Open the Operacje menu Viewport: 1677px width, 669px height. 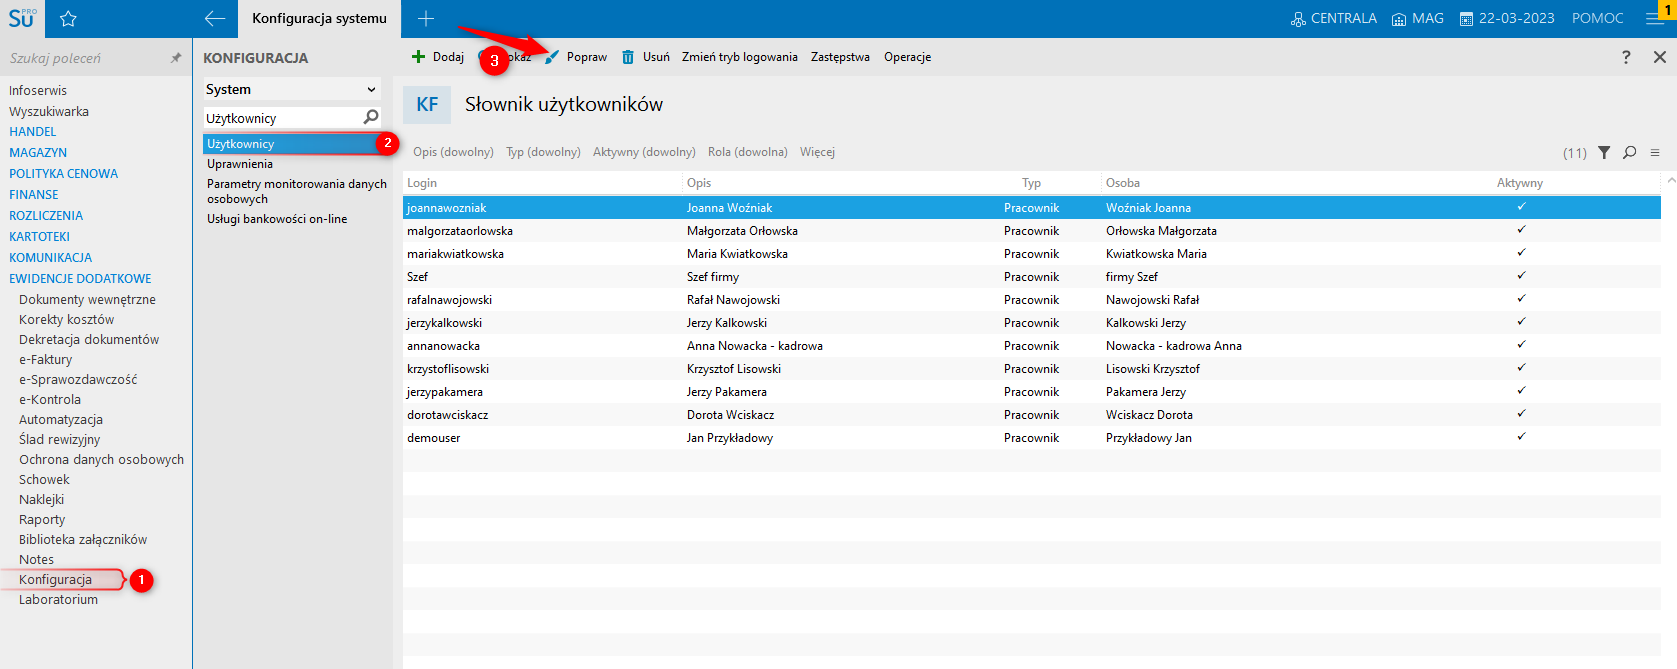[x=907, y=57]
